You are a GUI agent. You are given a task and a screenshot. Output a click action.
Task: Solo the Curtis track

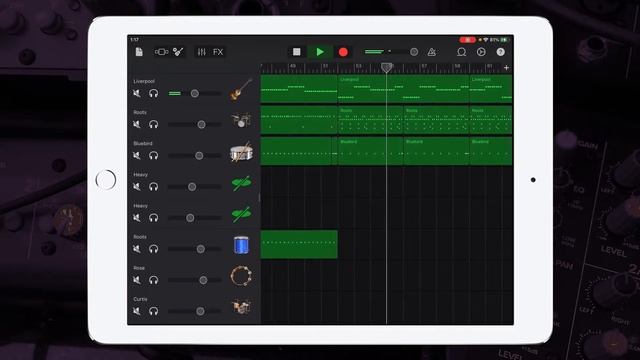click(x=153, y=311)
